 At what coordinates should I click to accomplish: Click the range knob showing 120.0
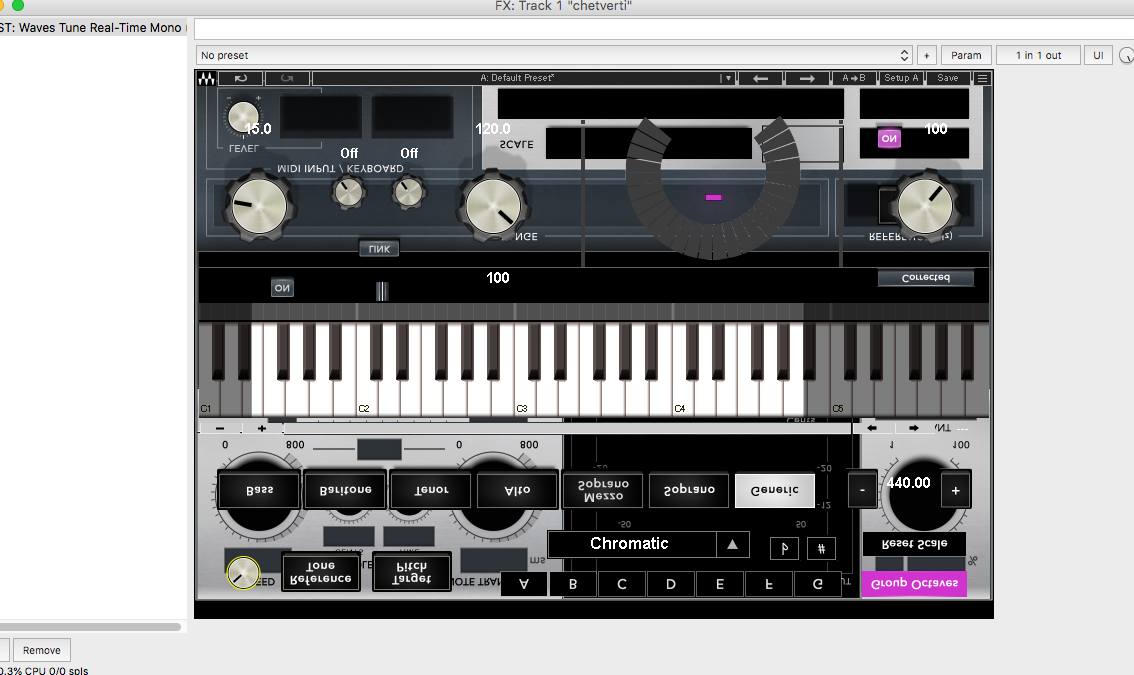point(493,205)
